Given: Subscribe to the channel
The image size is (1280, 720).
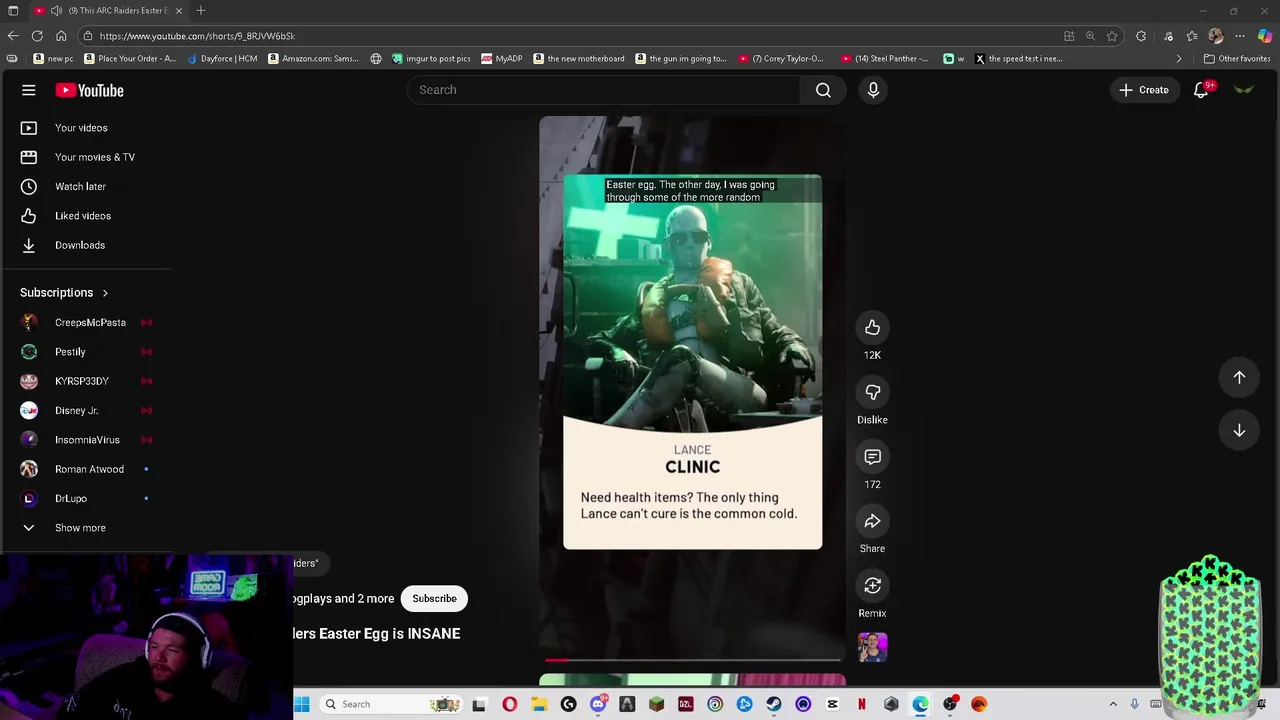Looking at the screenshot, I should click(x=434, y=598).
